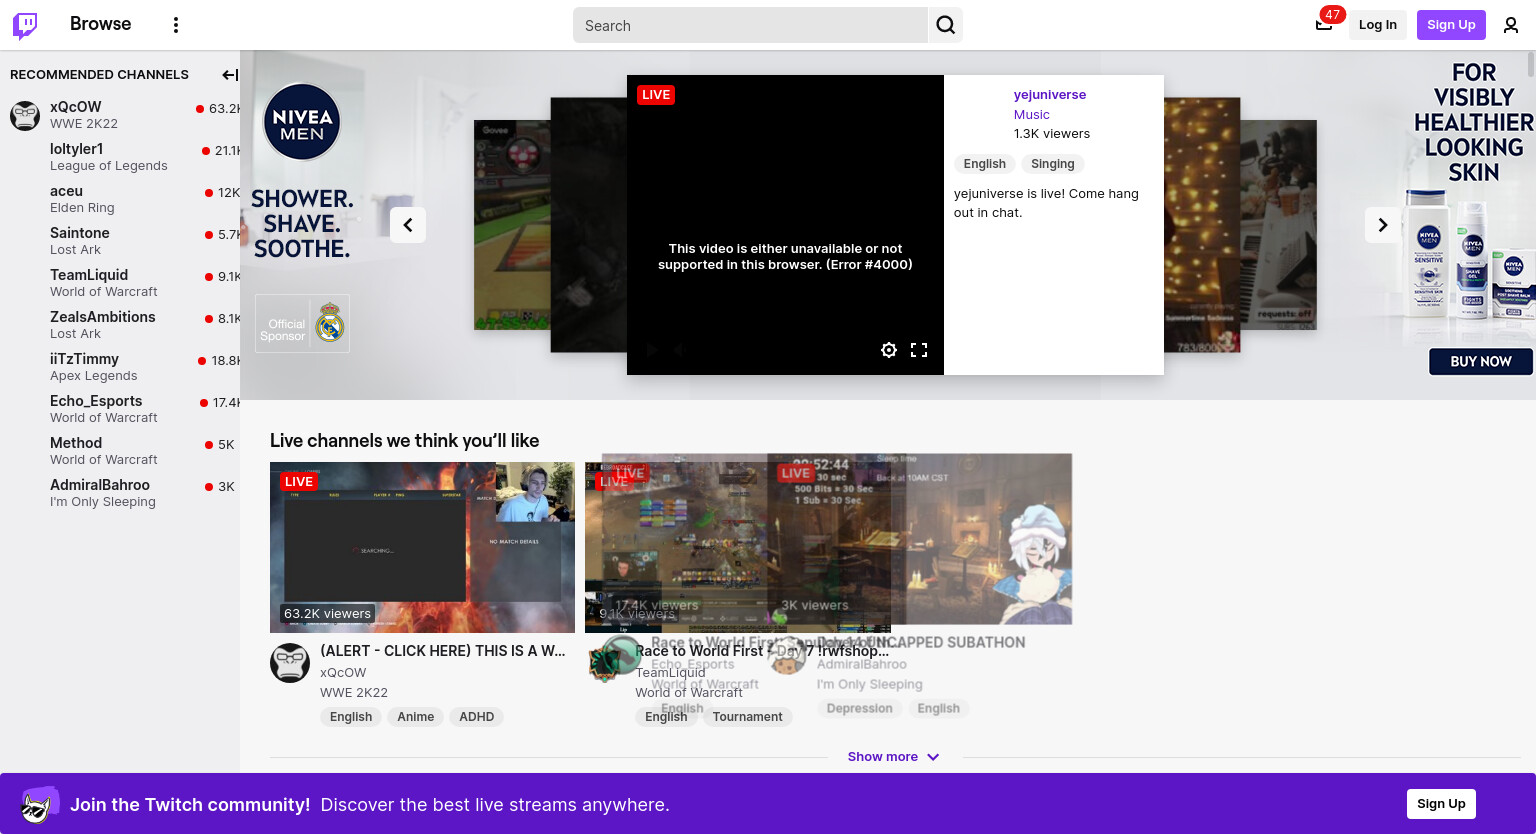This screenshot has width=1536, height=834.
Task: Select English tag under xQcOW card
Action: (x=351, y=717)
